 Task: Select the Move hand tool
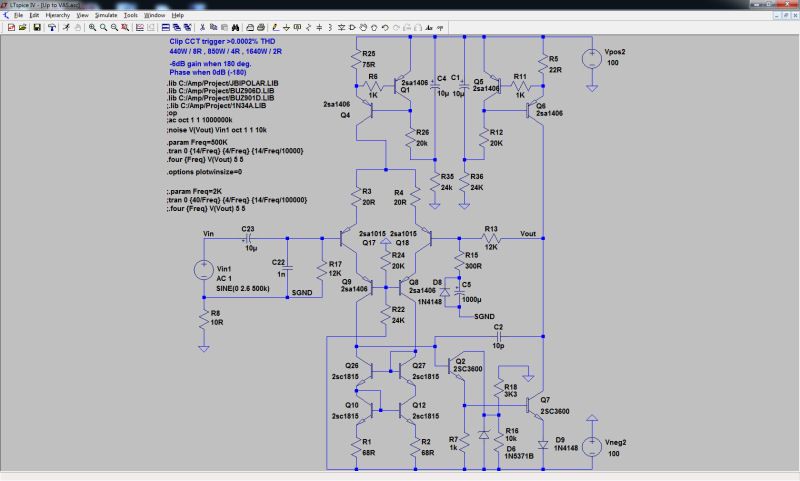coord(363,28)
